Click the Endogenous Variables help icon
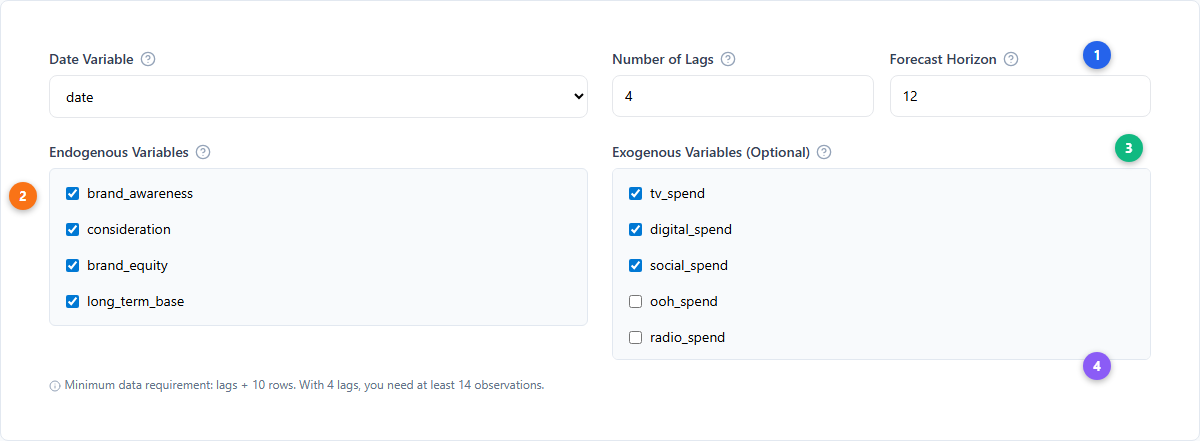 (203, 153)
